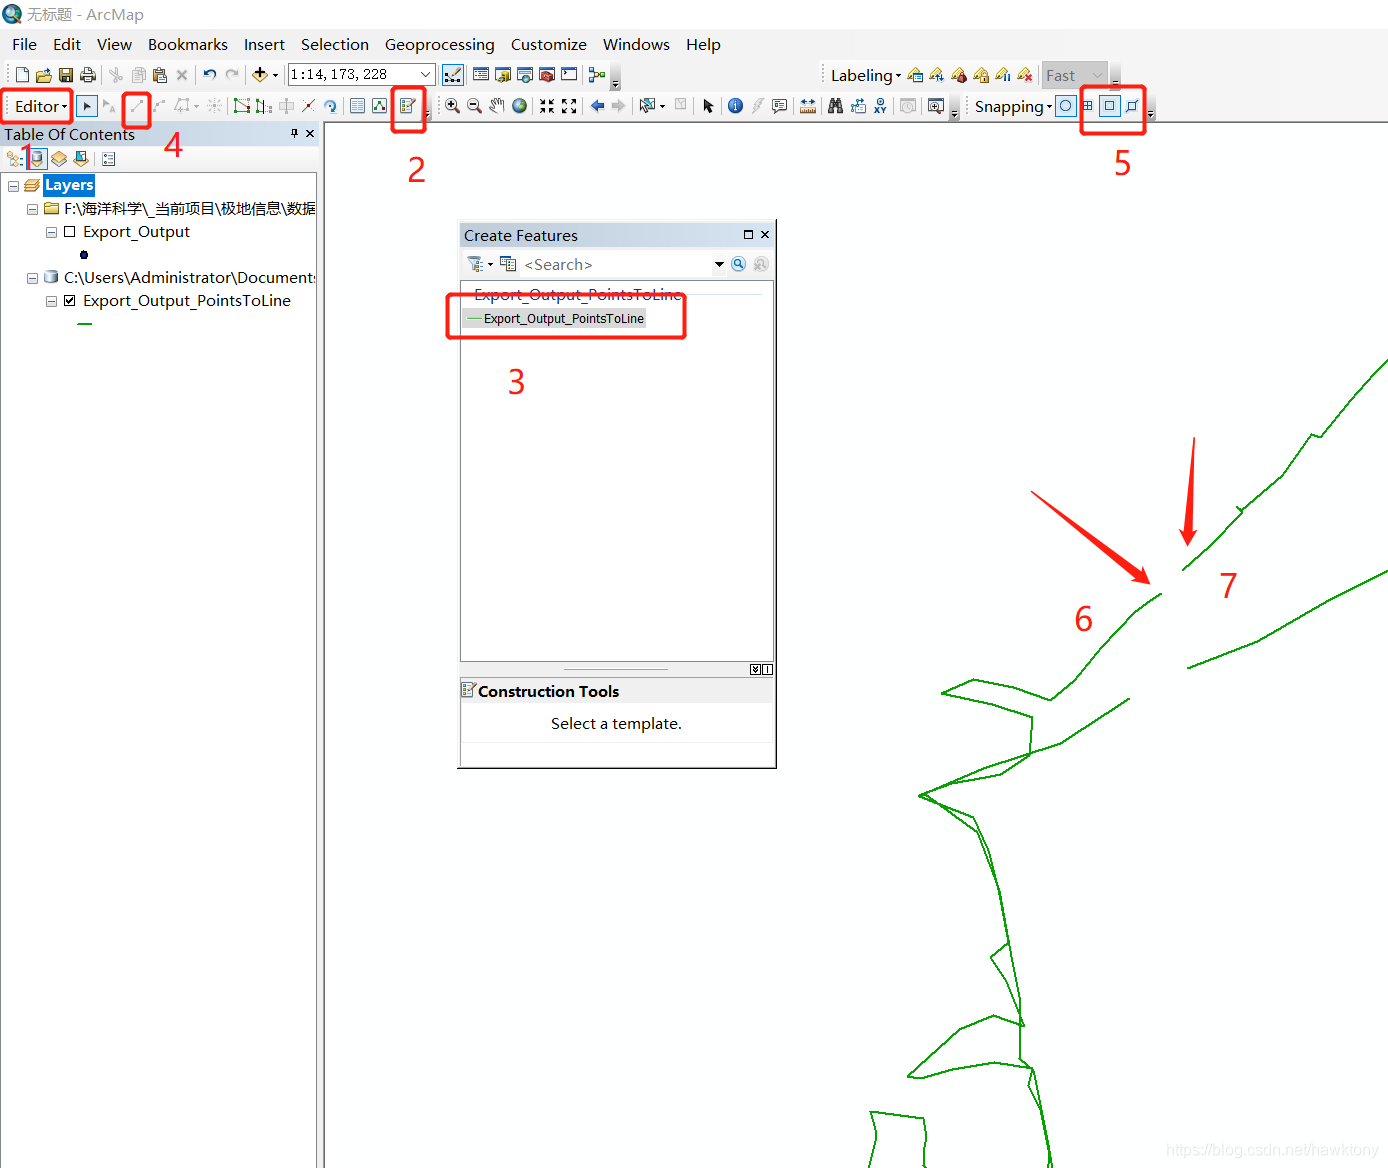Launch ModelBuilder window
The height and width of the screenshot is (1168, 1388).
coord(597,75)
